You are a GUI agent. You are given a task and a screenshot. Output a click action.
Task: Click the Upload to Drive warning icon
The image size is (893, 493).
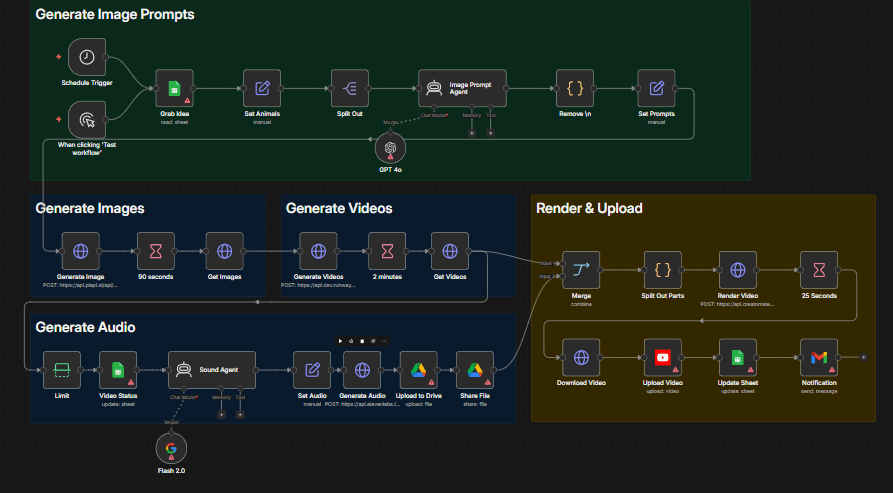431,383
